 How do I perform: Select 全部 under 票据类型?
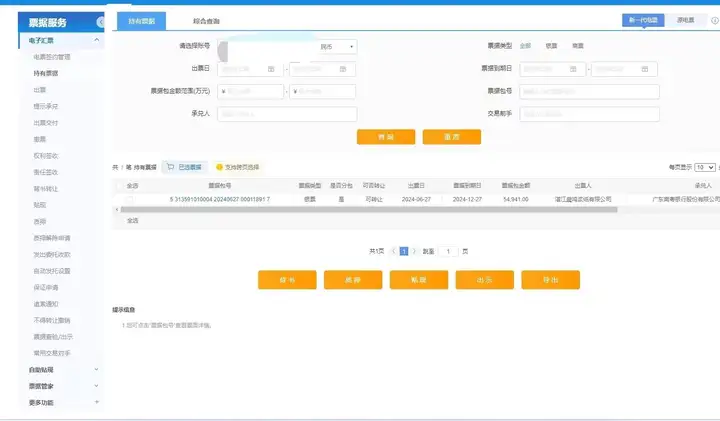tap(525, 46)
